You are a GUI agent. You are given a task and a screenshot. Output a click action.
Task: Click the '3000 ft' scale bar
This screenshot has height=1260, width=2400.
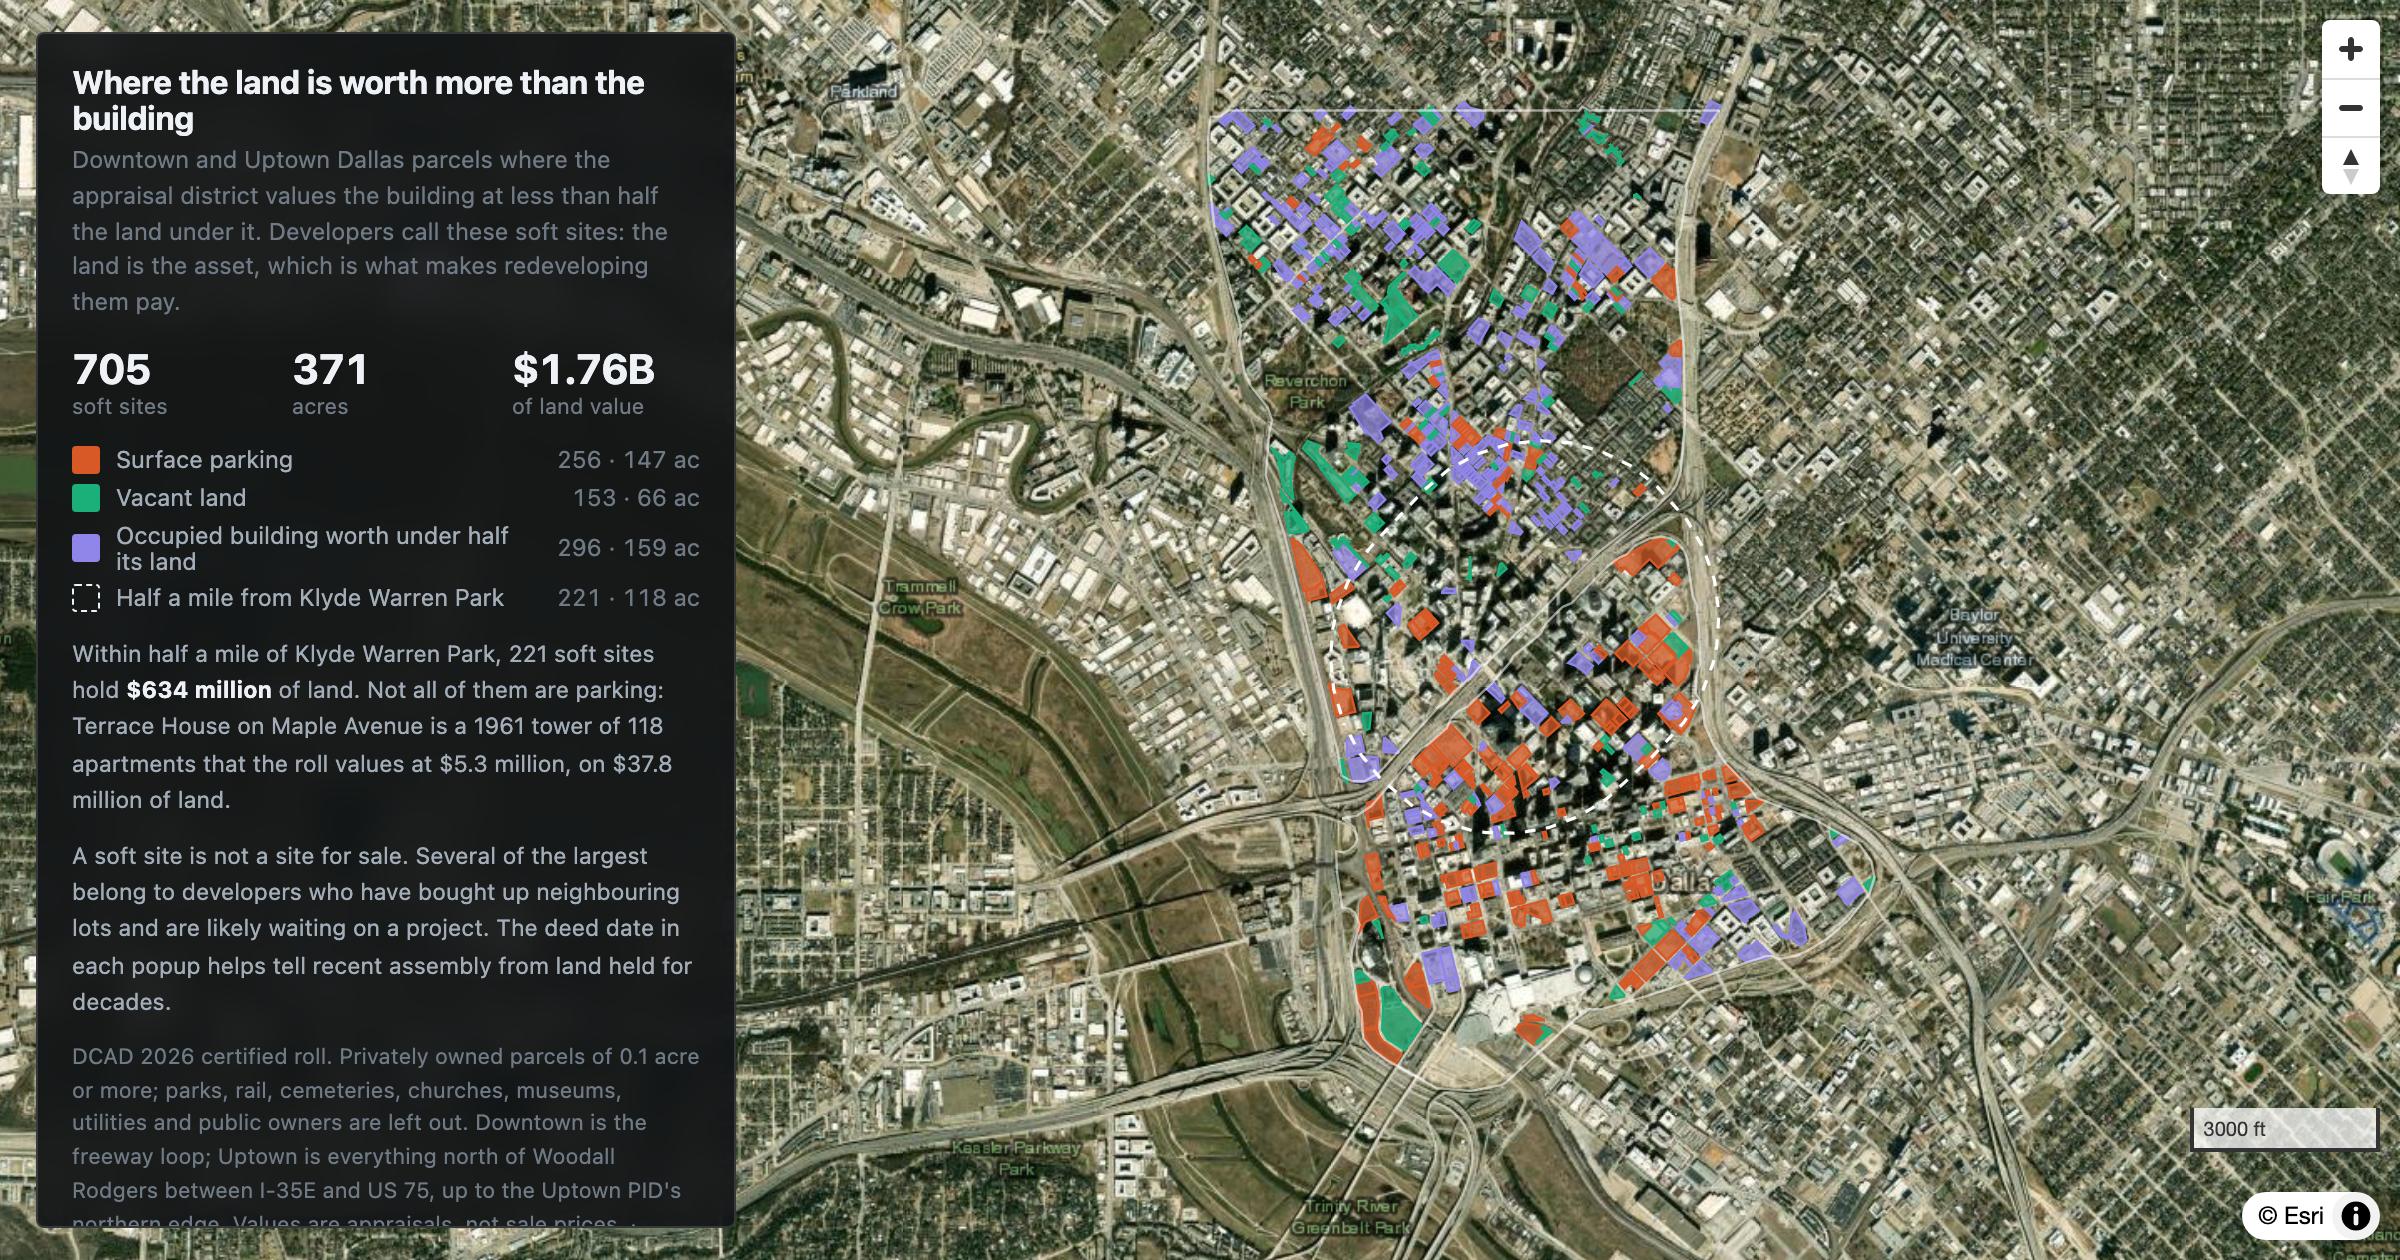pos(2284,1129)
